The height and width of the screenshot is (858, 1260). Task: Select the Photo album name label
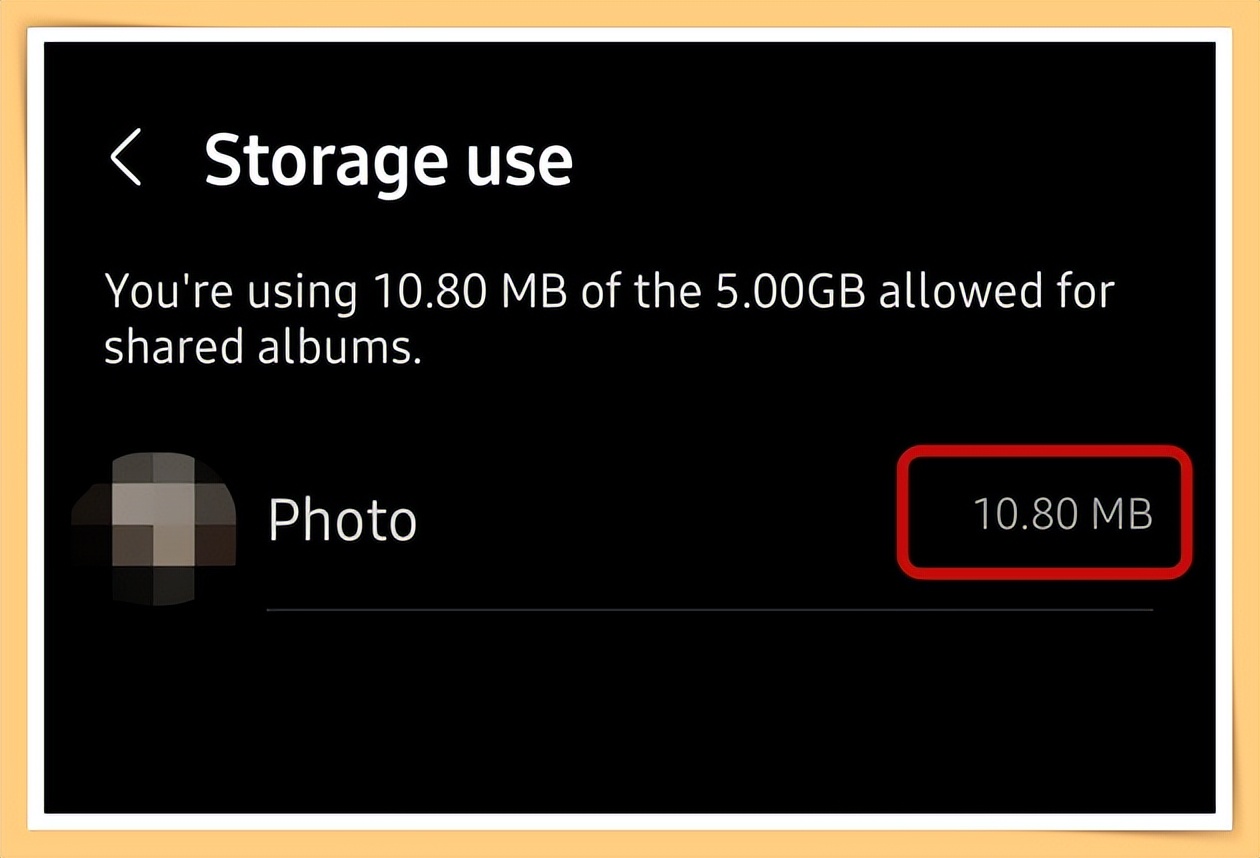pos(342,520)
